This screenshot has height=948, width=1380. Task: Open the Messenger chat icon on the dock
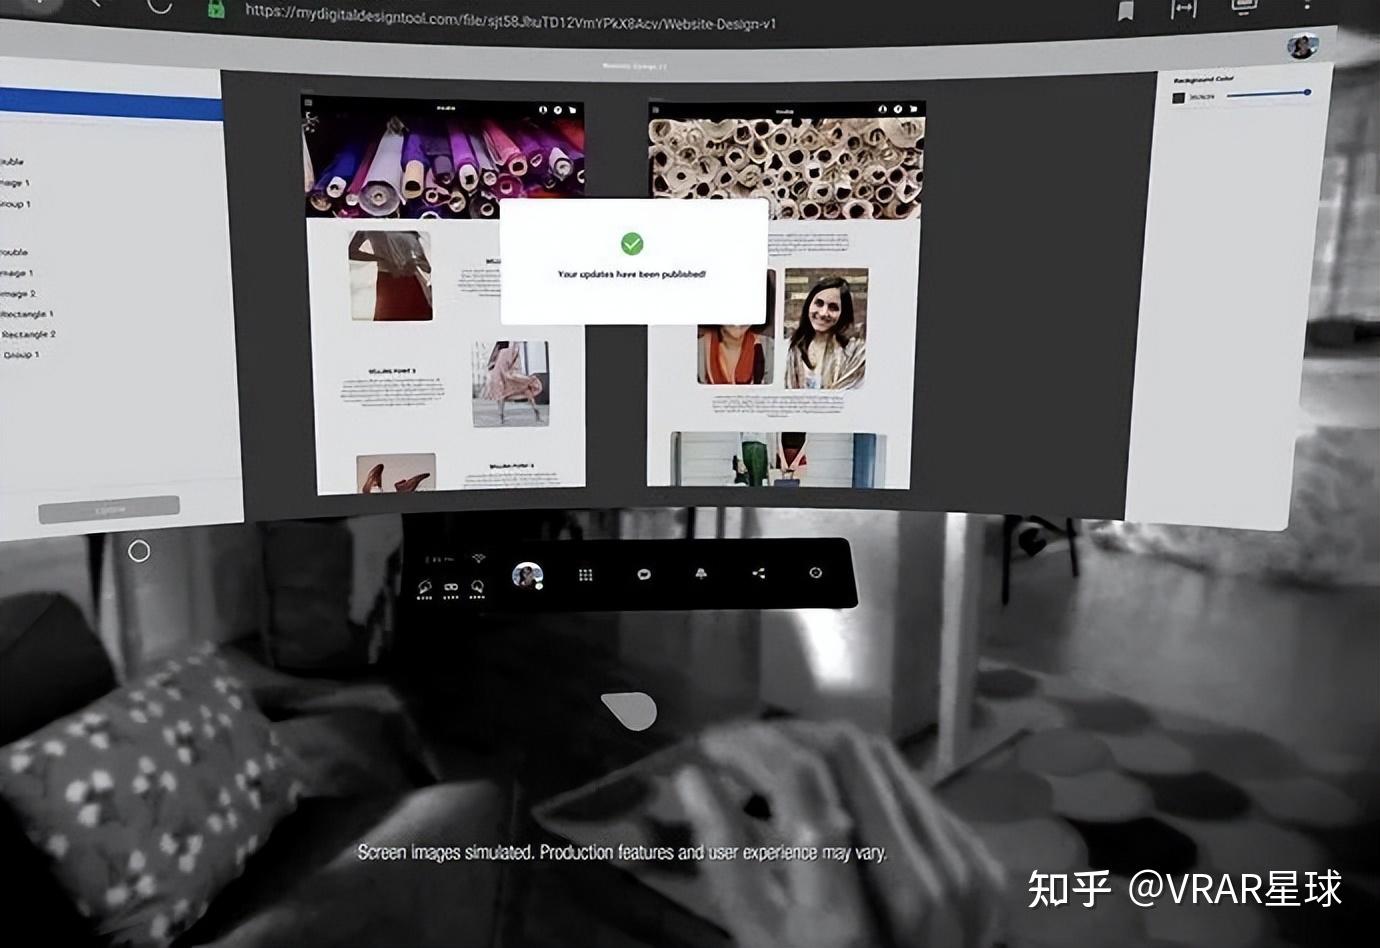[644, 574]
